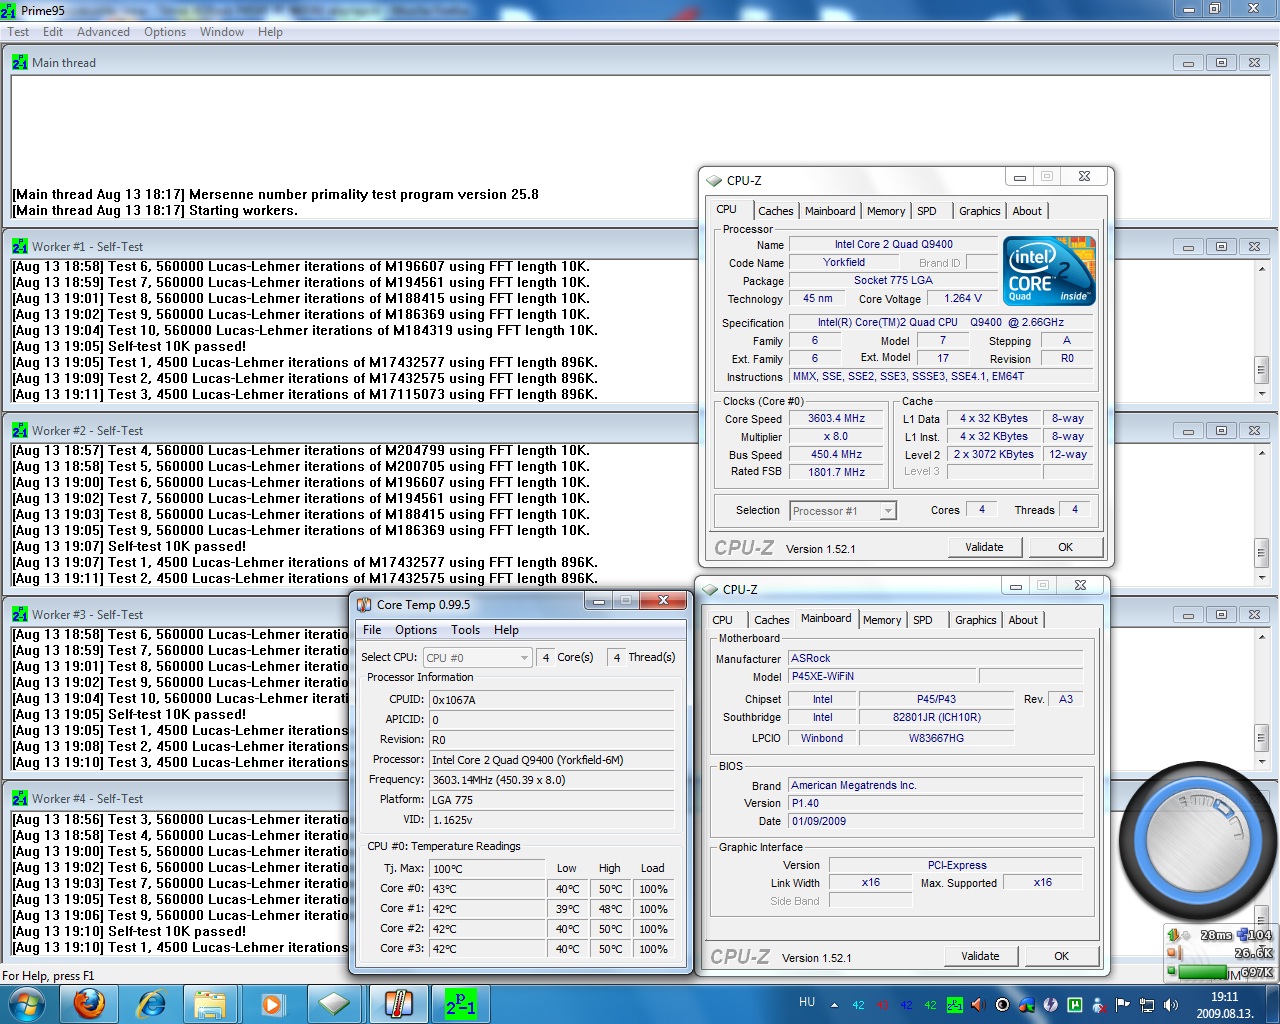The height and width of the screenshot is (1024, 1280).
Task: Open Select CPU dropdown in Core Temp
Action: pos(477,657)
